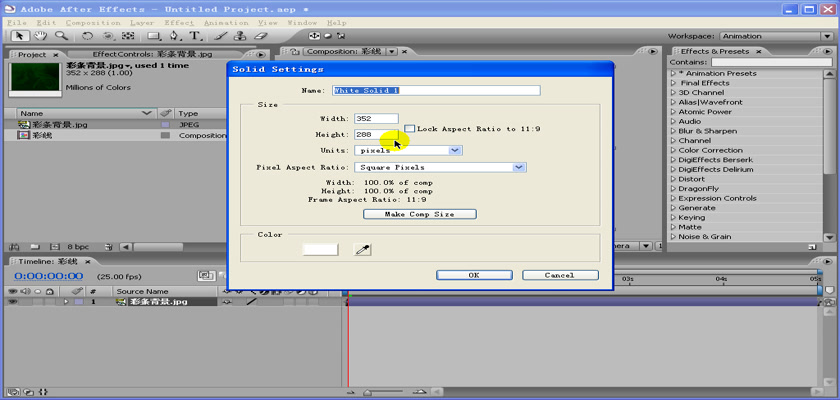Select the Selection arrow tool

20,36
